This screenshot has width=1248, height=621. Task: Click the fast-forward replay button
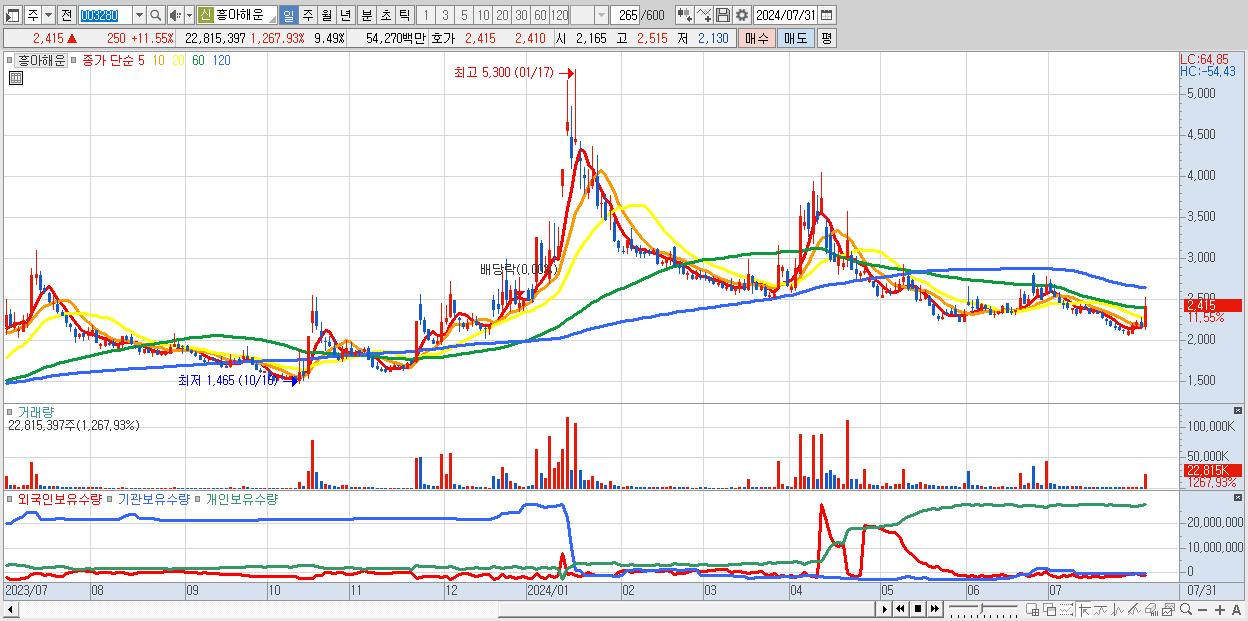(x=934, y=609)
